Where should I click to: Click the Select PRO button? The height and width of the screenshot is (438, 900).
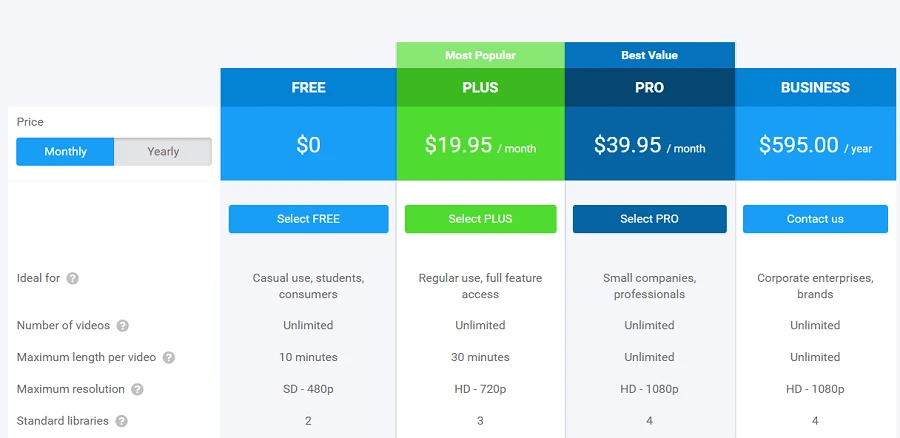(649, 219)
